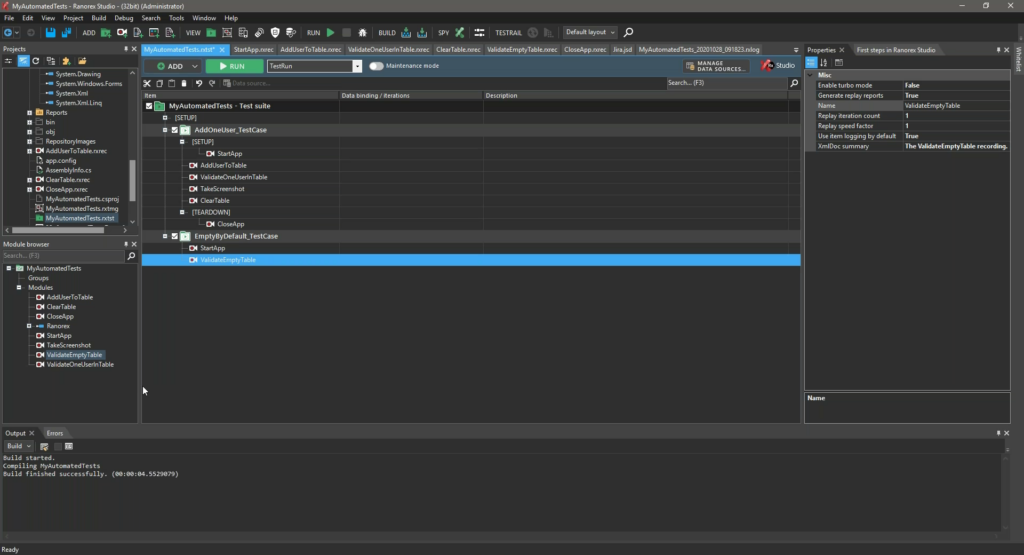The image size is (1024, 555).
Task: Click the Module browser search magnifier
Action: [131, 256]
